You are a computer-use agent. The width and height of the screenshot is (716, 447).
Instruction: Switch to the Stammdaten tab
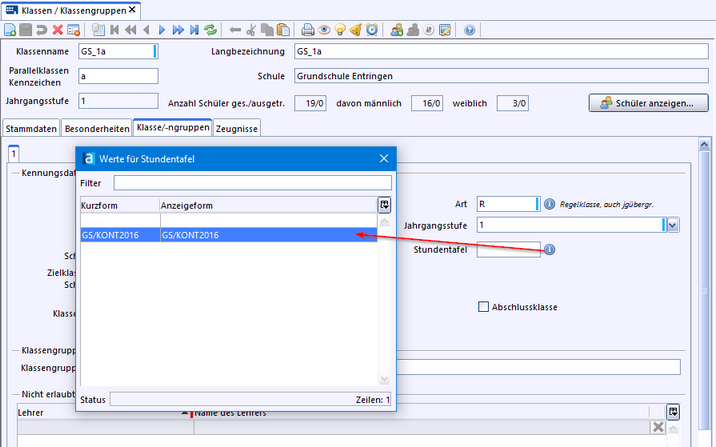[x=31, y=128]
